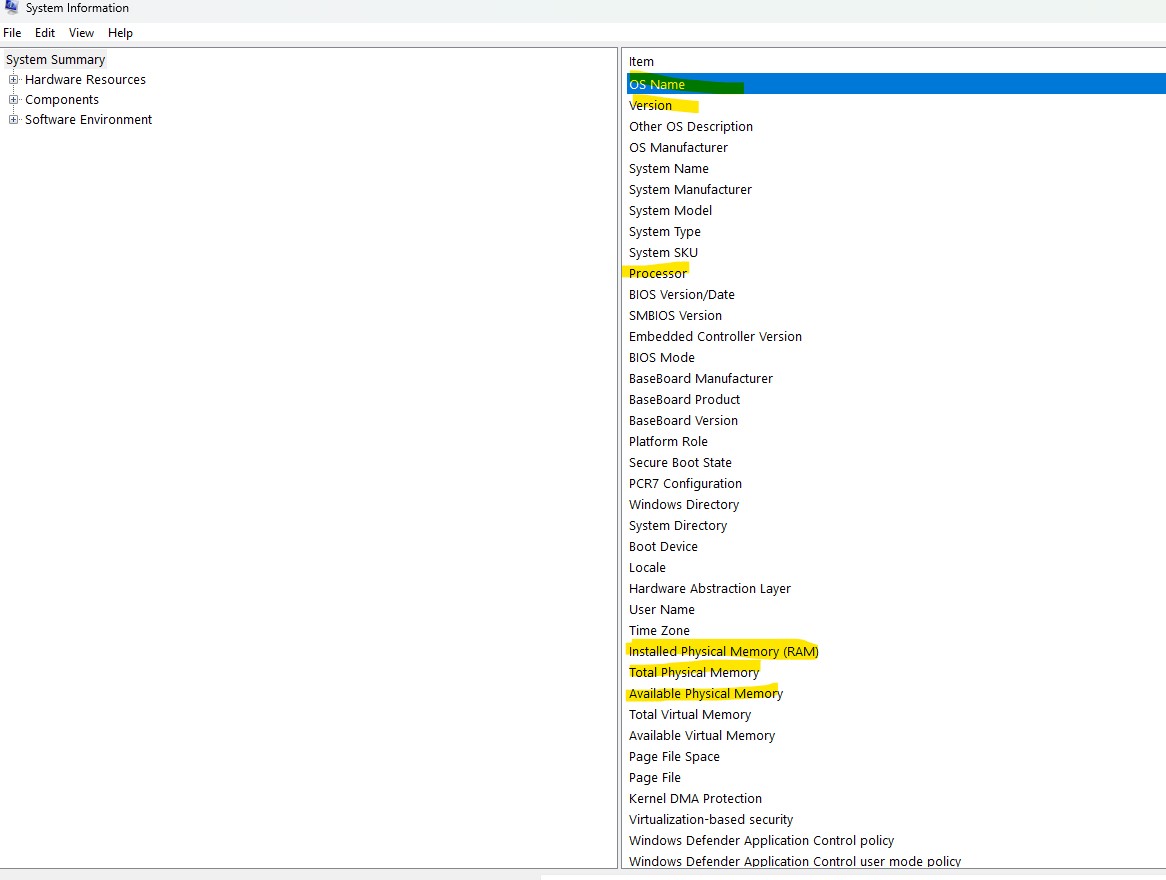Click the Item column header
This screenshot has width=1166, height=880.
pyautogui.click(x=641, y=62)
